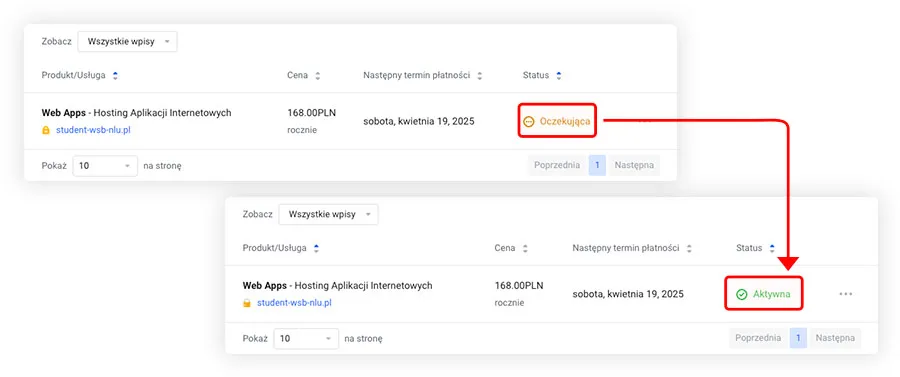This screenshot has width=900, height=377.
Task: Click 'Pokaż' label in lower panel
Action: [255, 339]
